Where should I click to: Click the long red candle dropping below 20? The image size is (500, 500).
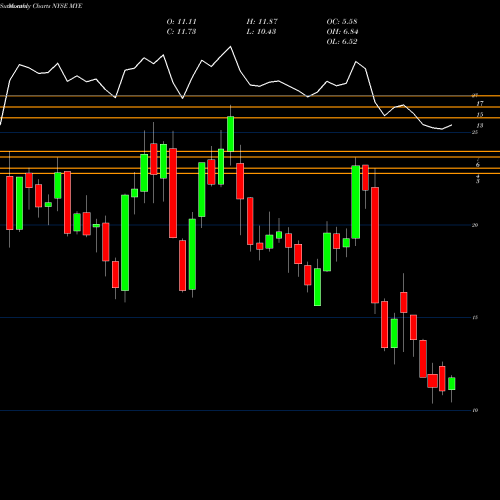[x=375, y=245]
